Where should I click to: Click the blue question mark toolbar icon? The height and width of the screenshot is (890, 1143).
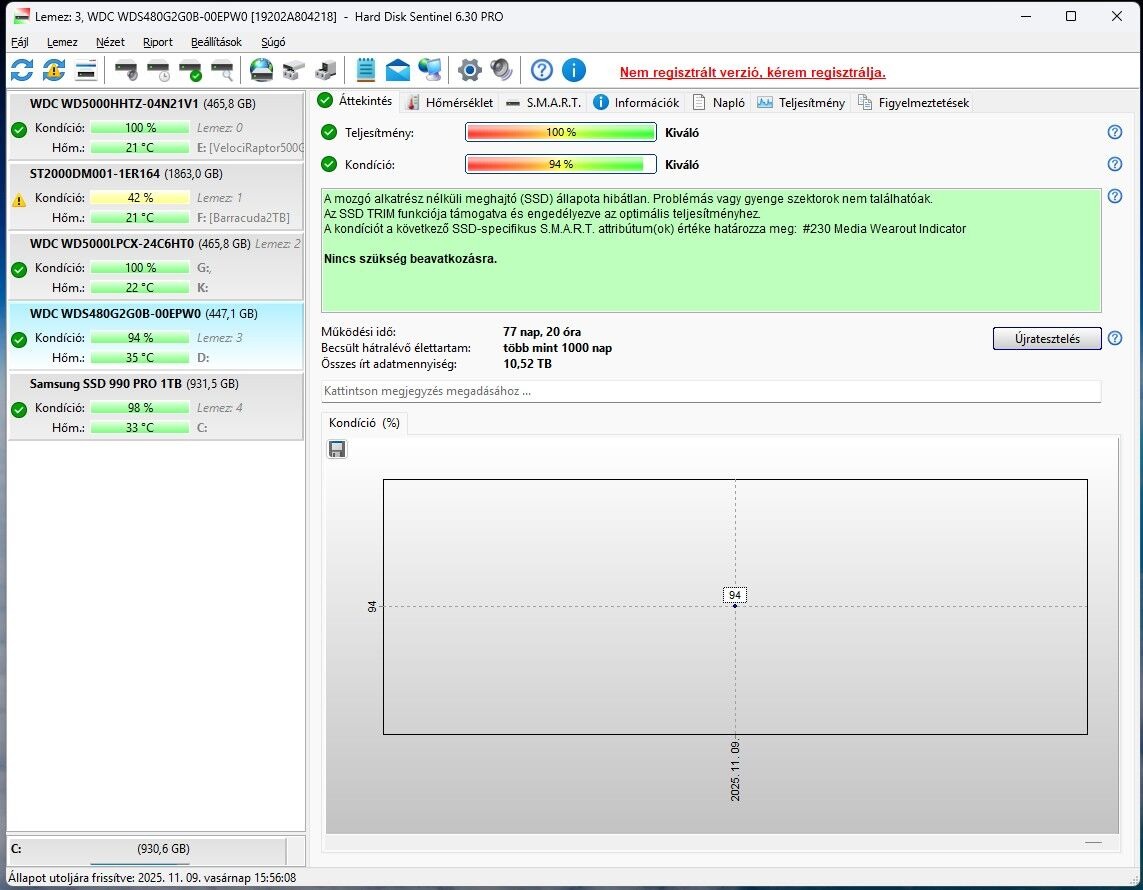point(542,71)
